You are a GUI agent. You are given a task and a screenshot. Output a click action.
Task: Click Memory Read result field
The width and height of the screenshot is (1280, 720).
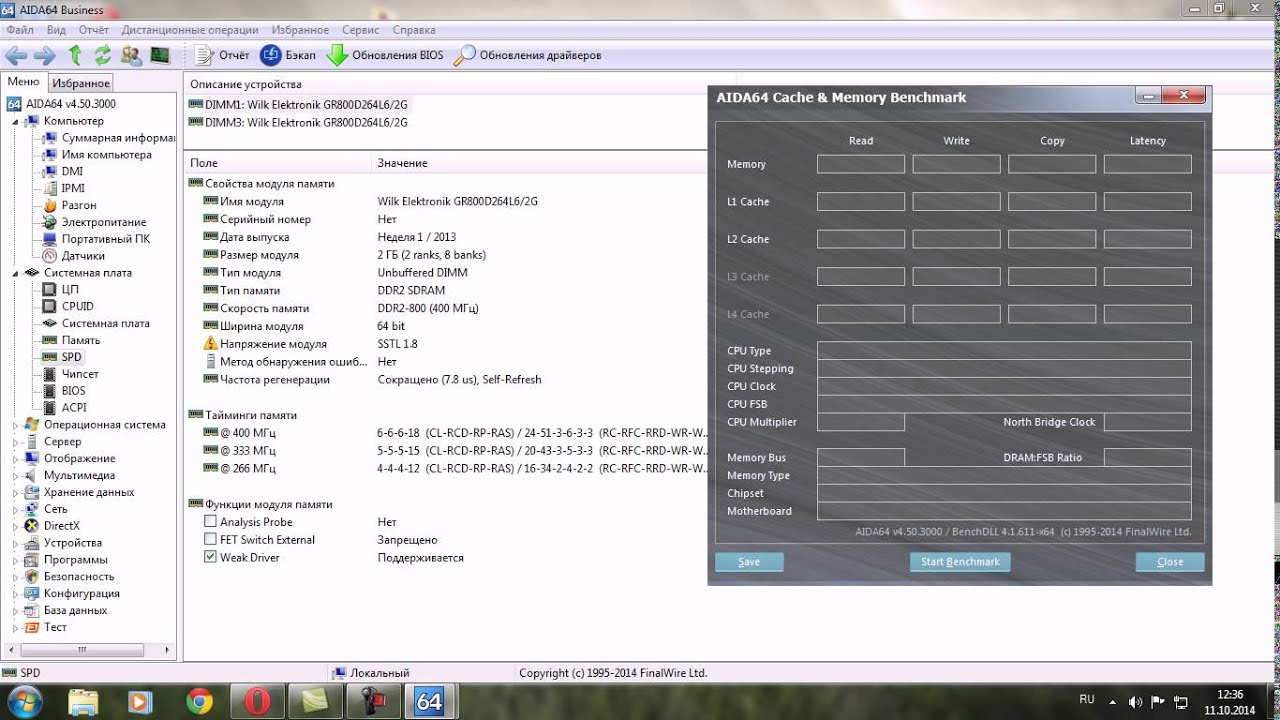point(861,164)
